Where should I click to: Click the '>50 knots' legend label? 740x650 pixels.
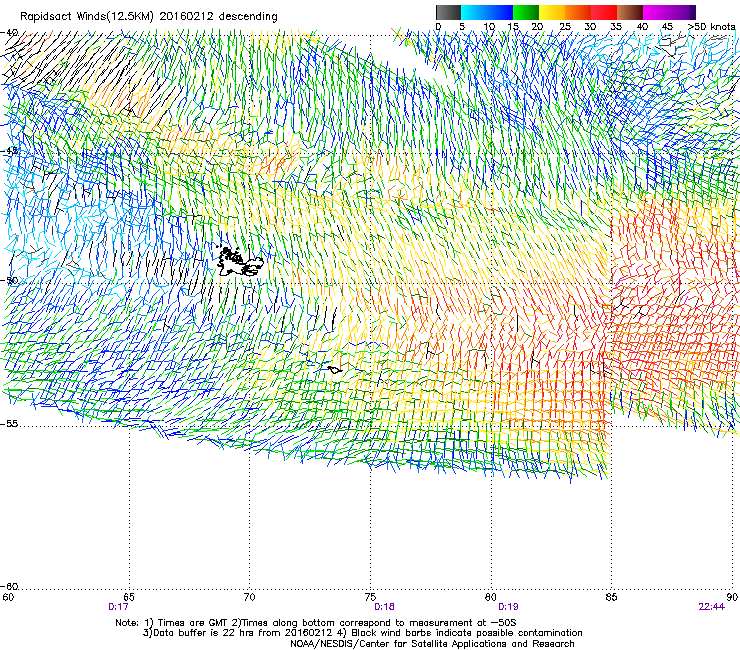tap(711, 27)
